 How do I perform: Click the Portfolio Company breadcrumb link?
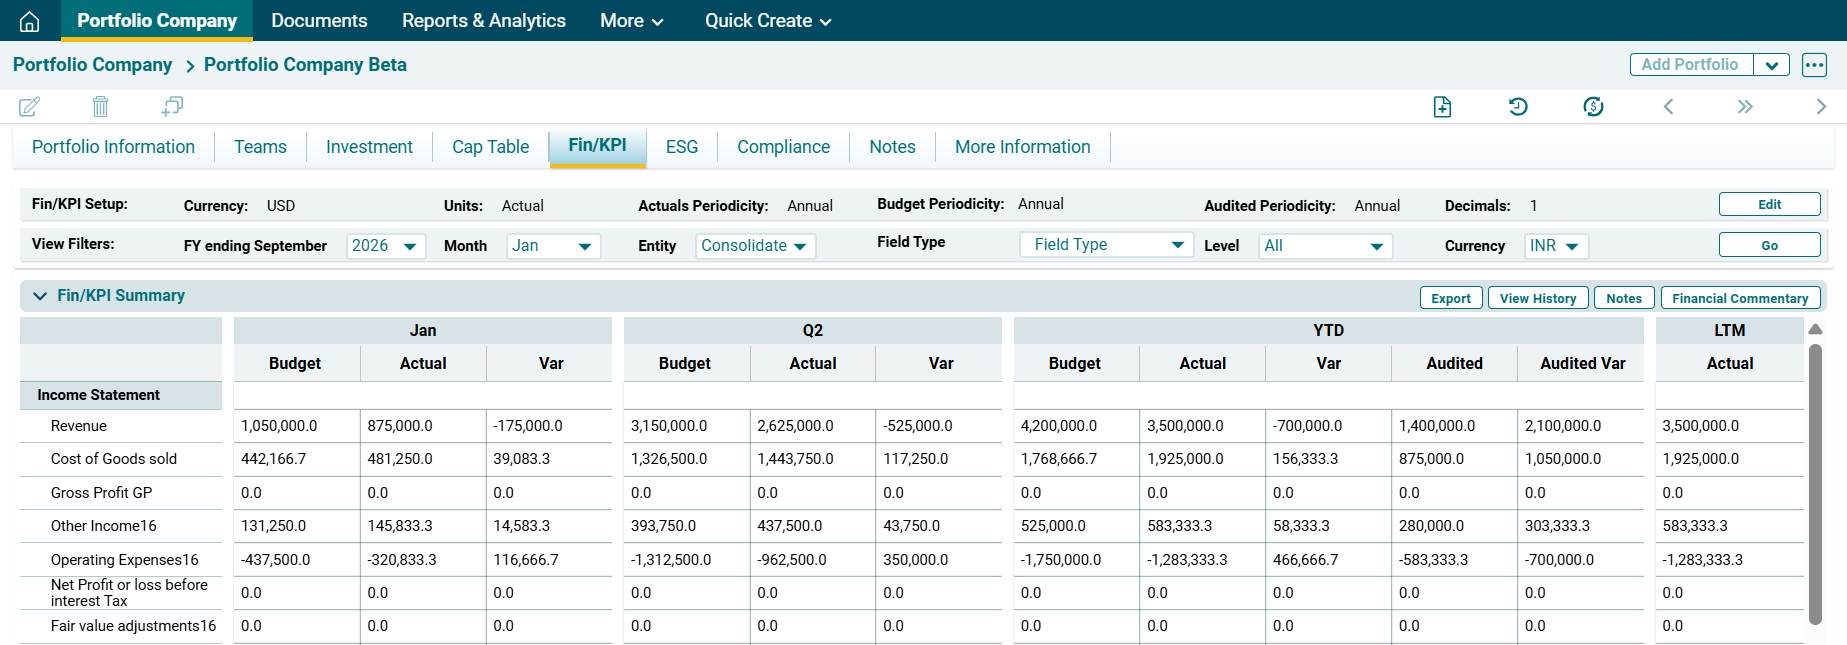[x=92, y=65]
